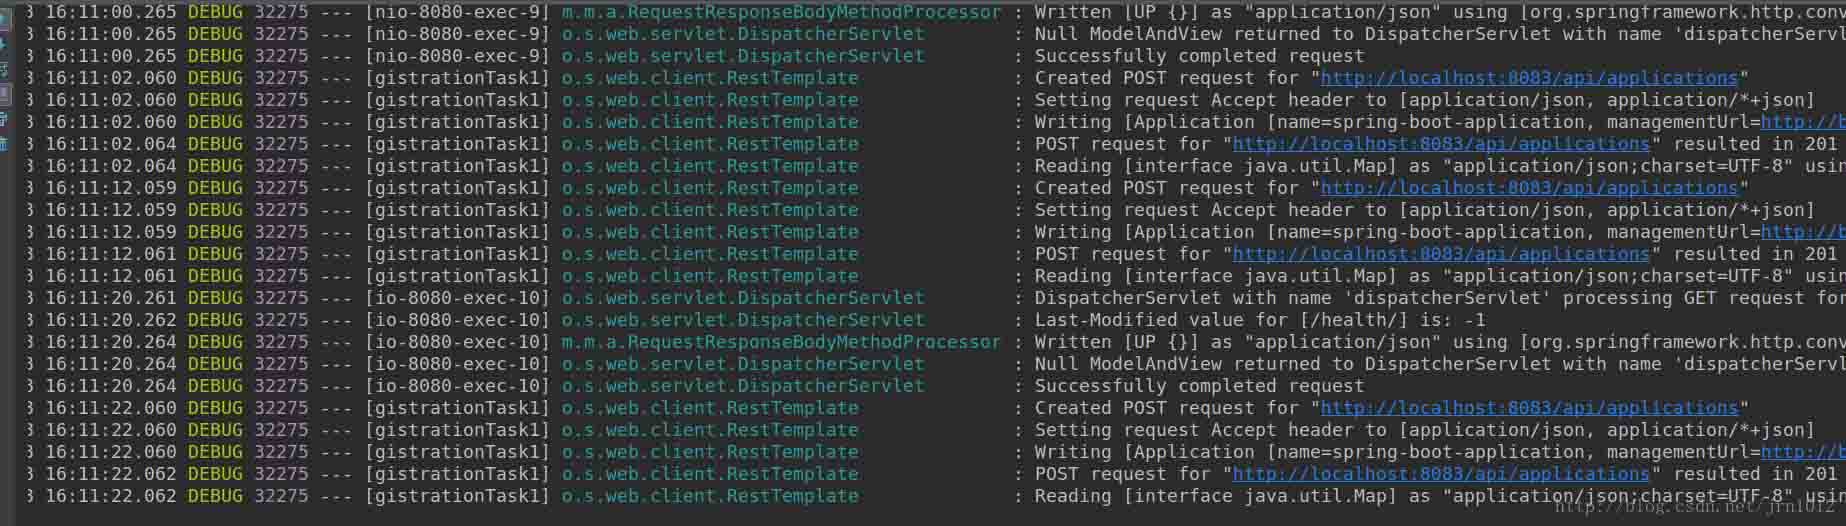Image resolution: width=1846 pixels, height=526 pixels.
Task: Click the DispatcherServlet processing GET request line
Action: [x=1440, y=298]
